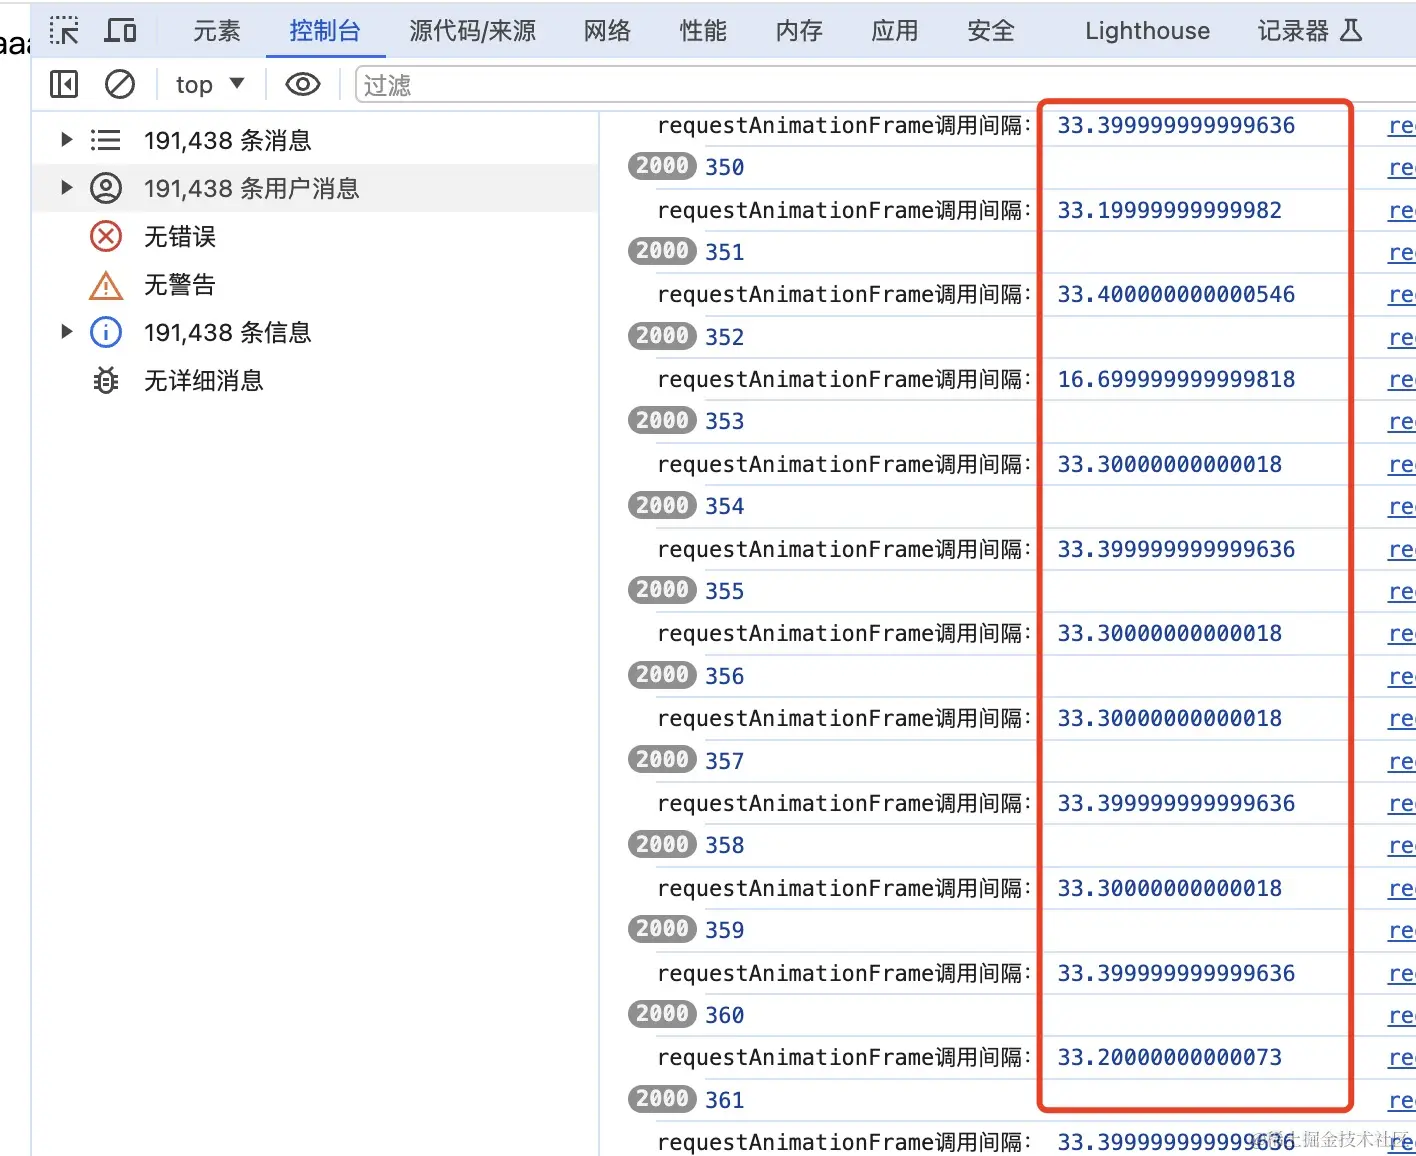Expand the 191,438 条用户消息 group
Screen dimensions: 1416x1156
(67, 188)
